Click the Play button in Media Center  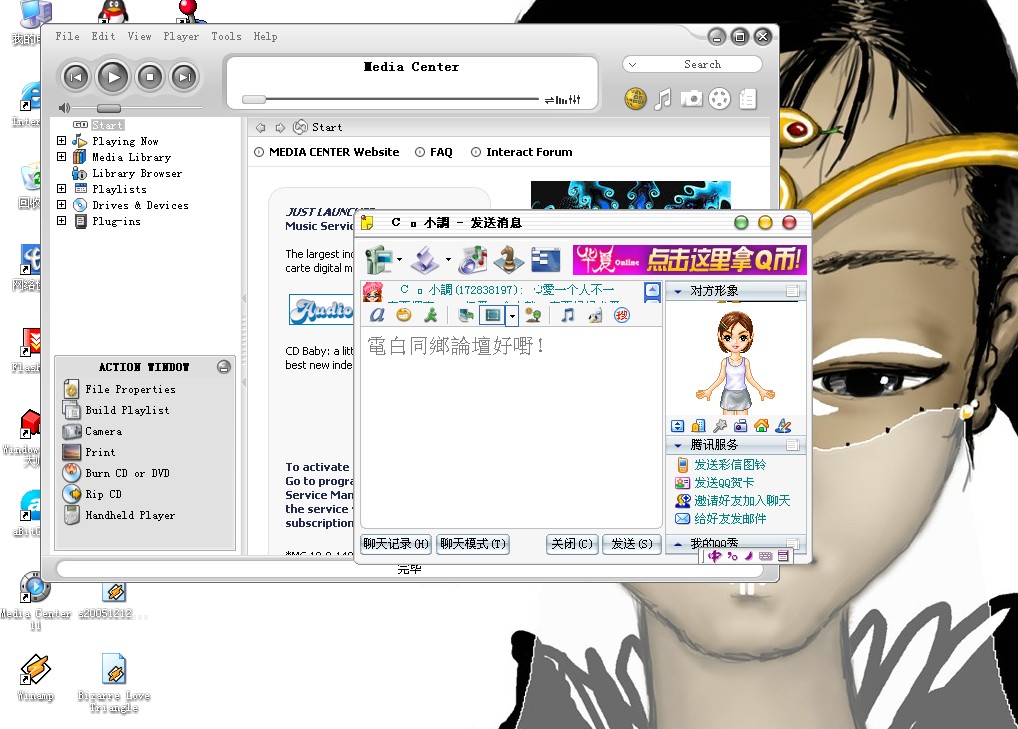[113, 76]
